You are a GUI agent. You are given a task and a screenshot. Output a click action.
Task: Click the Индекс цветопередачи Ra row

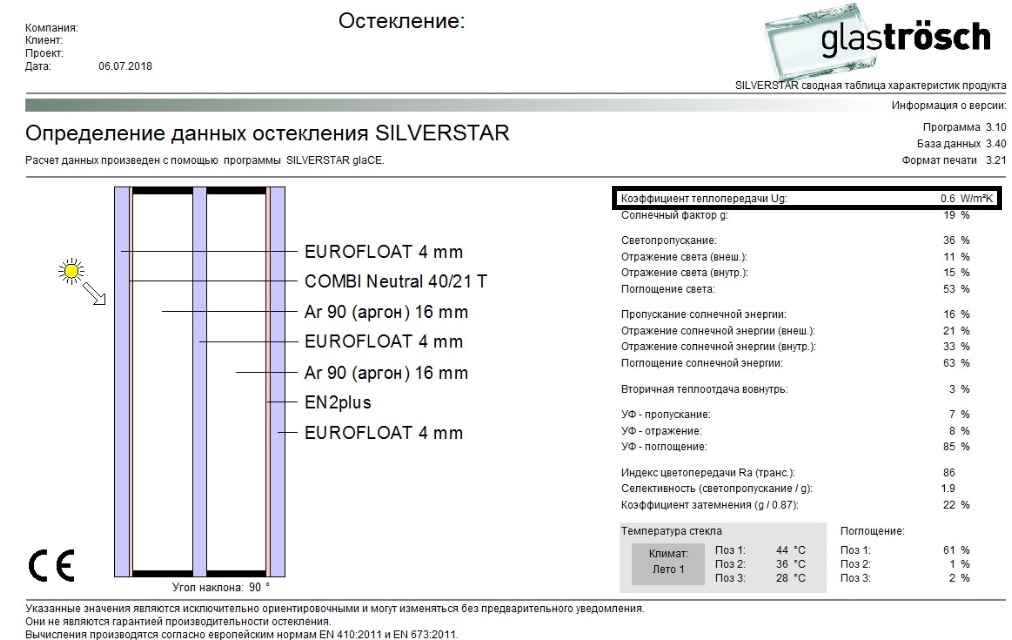[795, 472]
